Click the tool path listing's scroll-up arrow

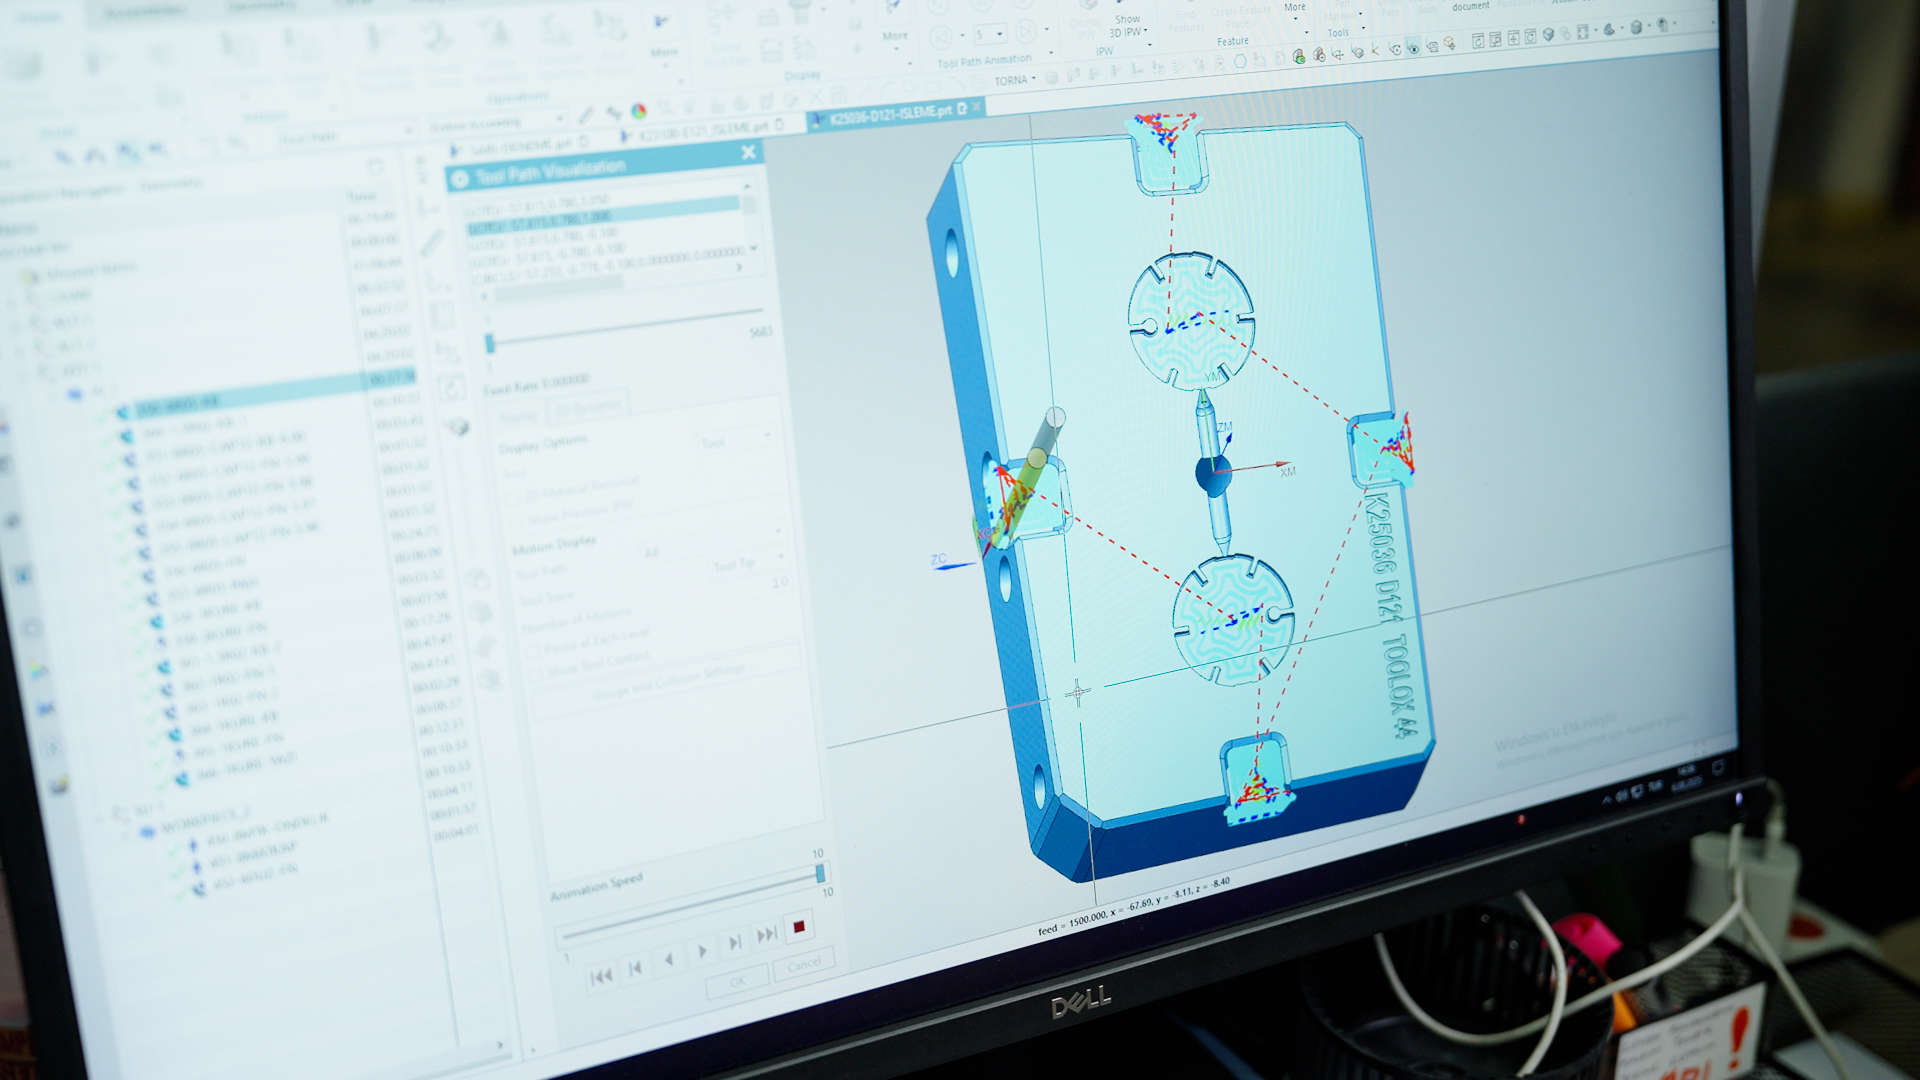point(746,187)
